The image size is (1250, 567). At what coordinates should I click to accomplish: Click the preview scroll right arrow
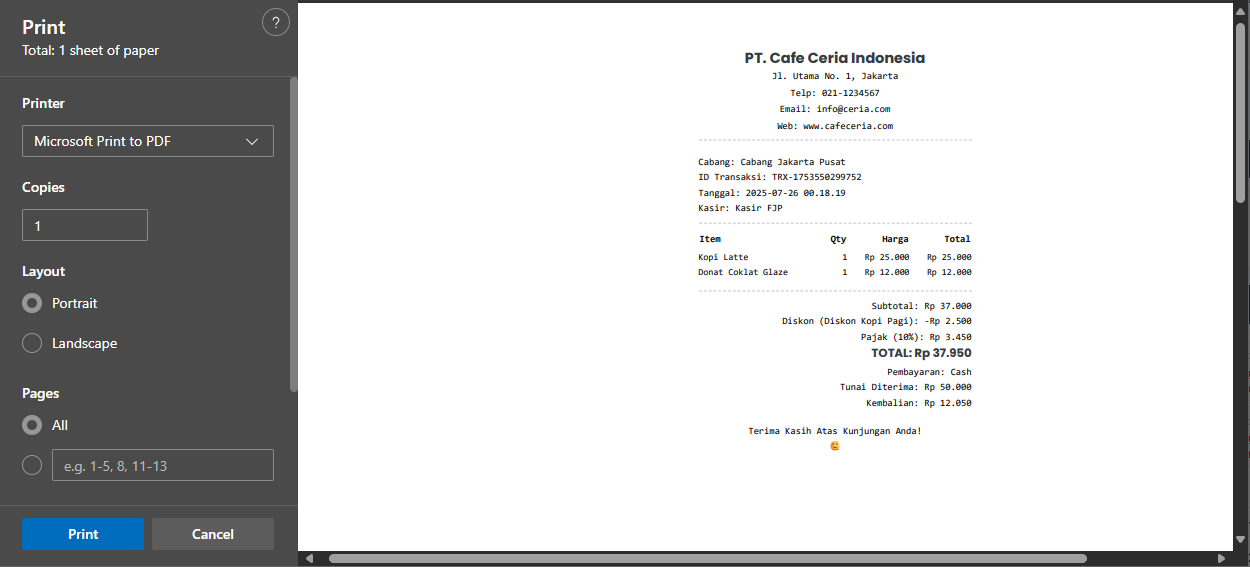tap(1221, 558)
